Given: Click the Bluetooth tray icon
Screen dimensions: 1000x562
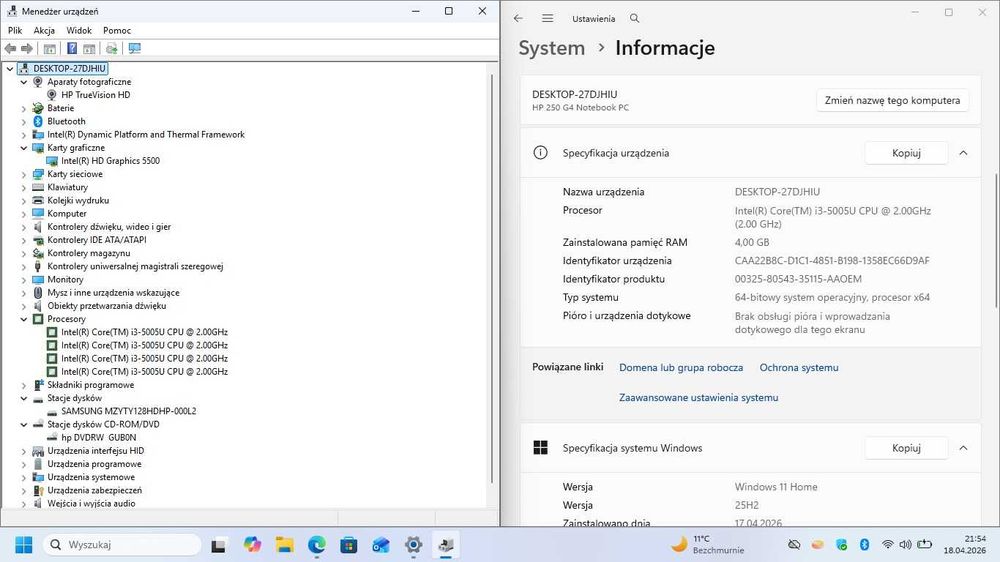Looking at the screenshot, I should pos(864,544).
